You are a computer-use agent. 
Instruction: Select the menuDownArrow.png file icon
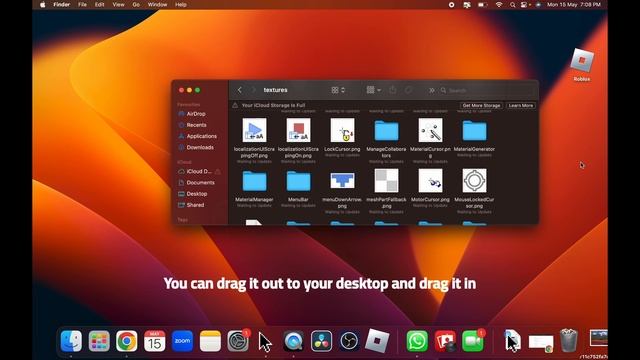342,180
